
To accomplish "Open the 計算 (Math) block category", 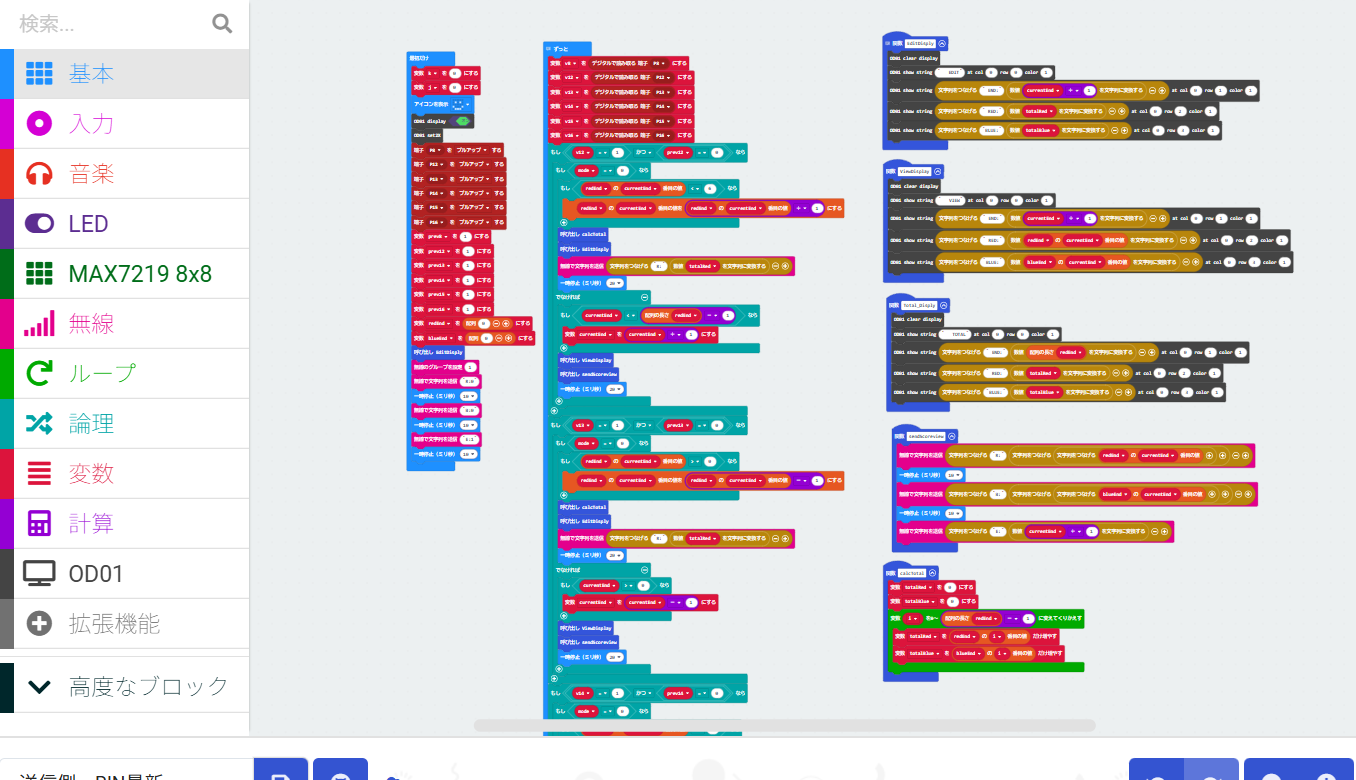I will click(x=91, y=524).
